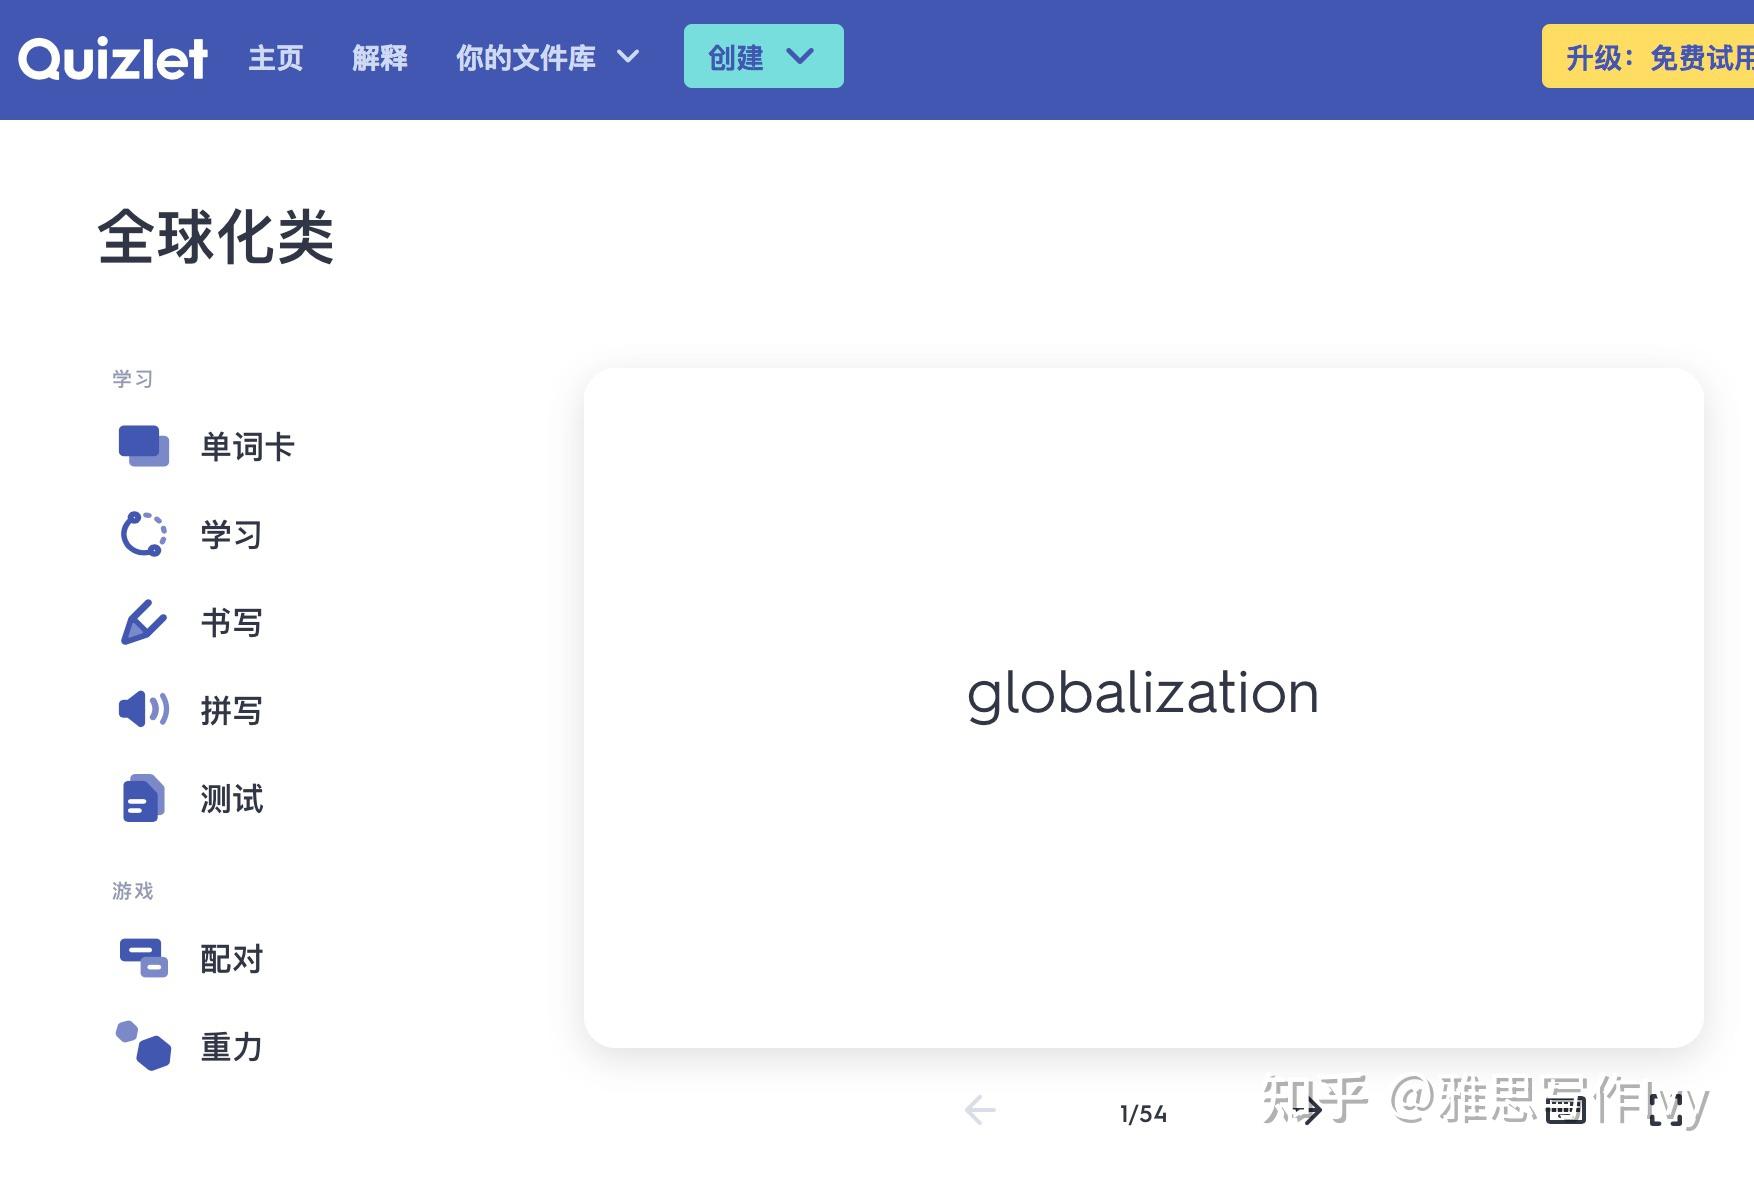
Task: Go to the 主页 home tab
Action: [275, 57]
